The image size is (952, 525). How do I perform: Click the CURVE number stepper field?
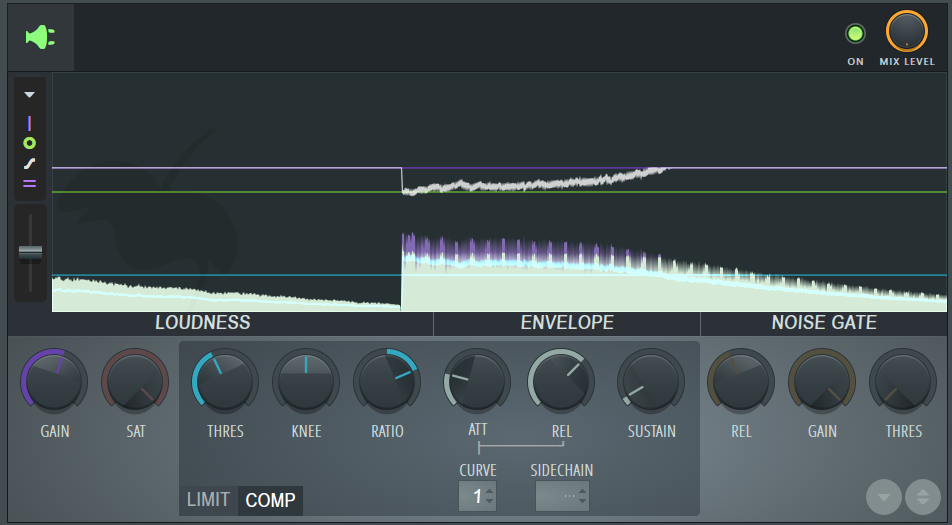(x=477, y=496)
